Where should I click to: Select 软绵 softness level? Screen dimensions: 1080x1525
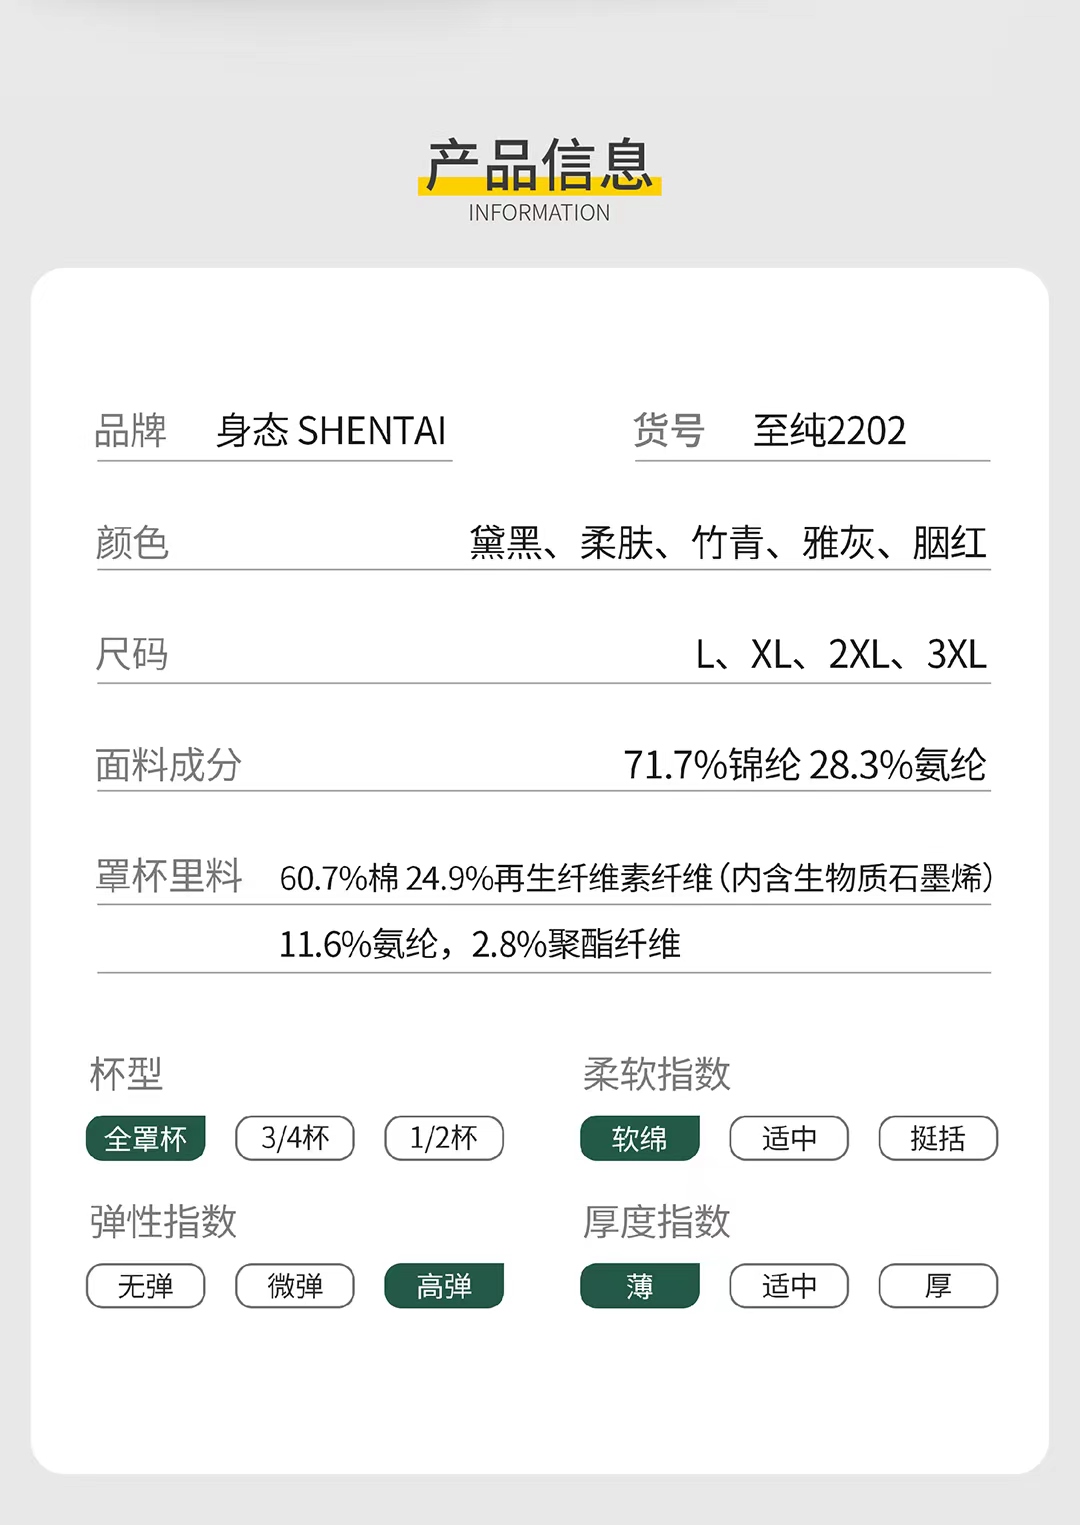(x=640, y=1138)
